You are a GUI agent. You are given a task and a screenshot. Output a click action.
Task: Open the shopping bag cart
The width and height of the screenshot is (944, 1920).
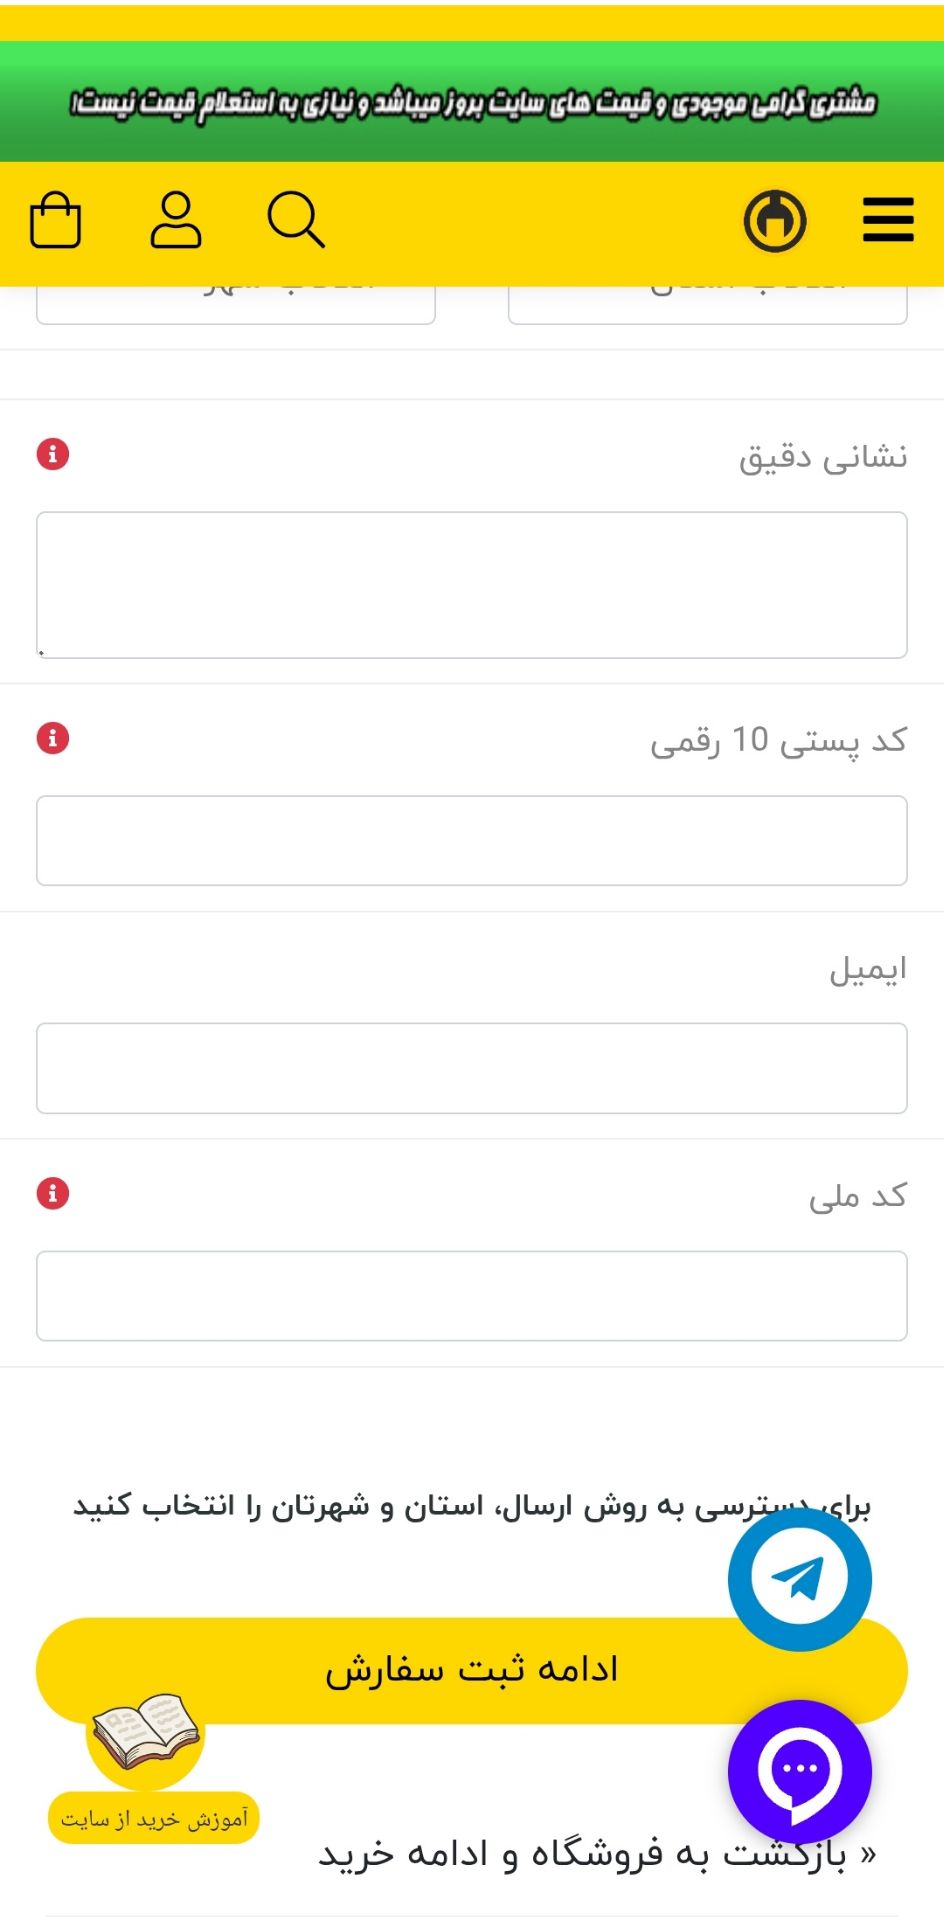56,220
